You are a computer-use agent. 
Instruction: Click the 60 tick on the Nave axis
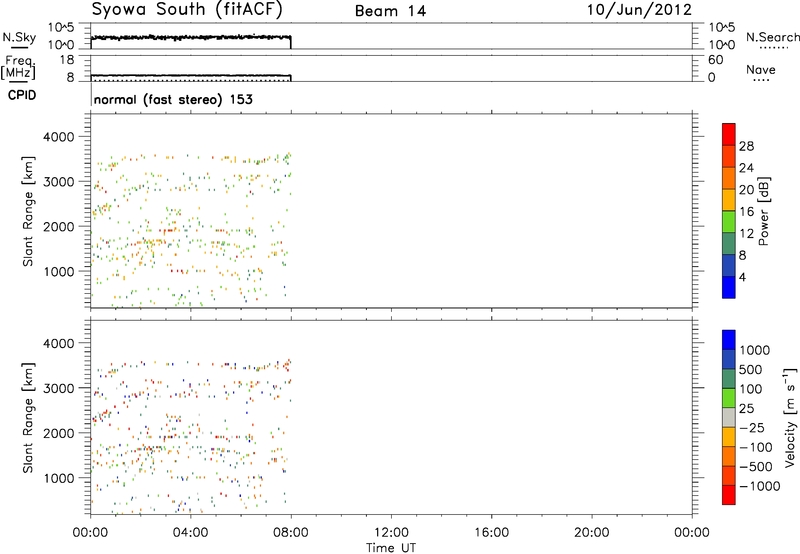[x=715, y=60]
